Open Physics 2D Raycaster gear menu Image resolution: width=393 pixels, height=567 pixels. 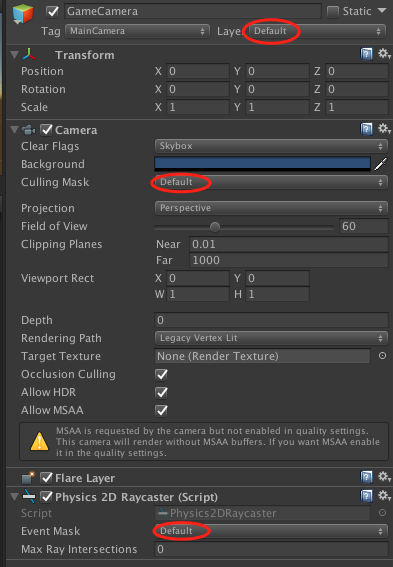(384, 495)
